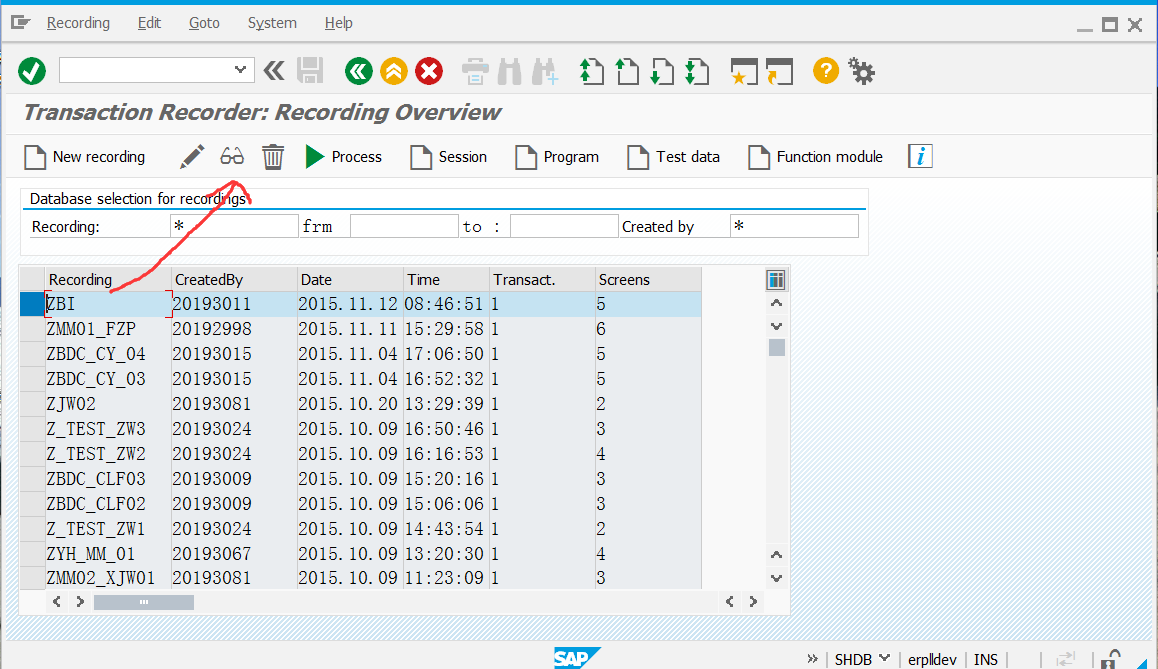
Task: Expand the SHDB status bar dropdown
Action: coord(883,659)
